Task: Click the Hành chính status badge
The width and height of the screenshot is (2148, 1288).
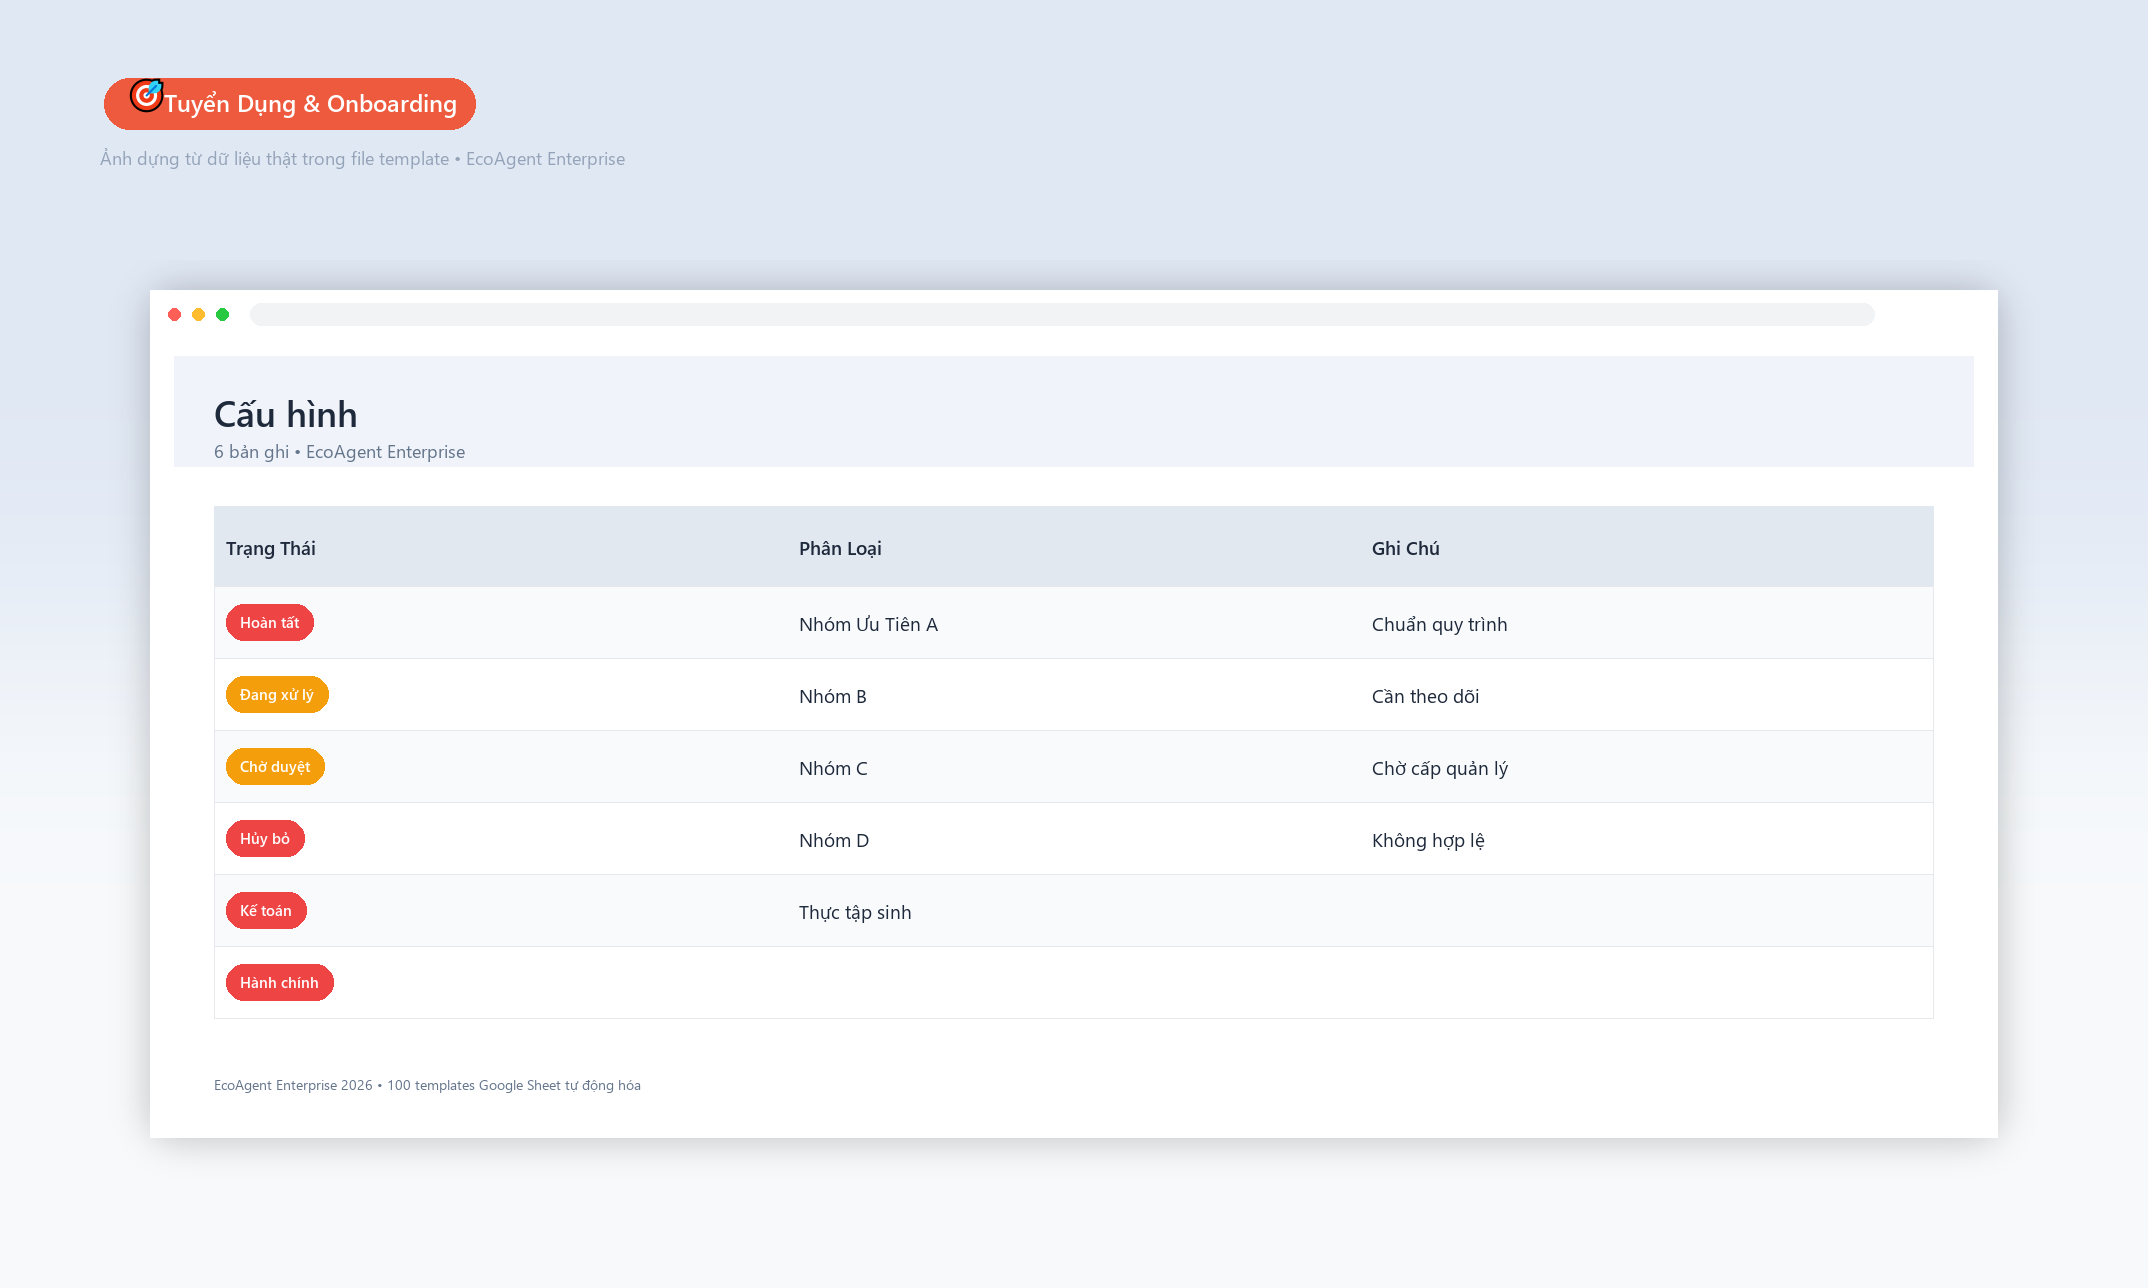Action: (280, 983)
